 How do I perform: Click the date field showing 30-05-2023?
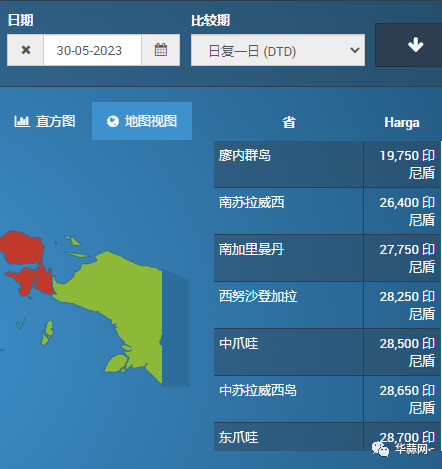(92, 50)
